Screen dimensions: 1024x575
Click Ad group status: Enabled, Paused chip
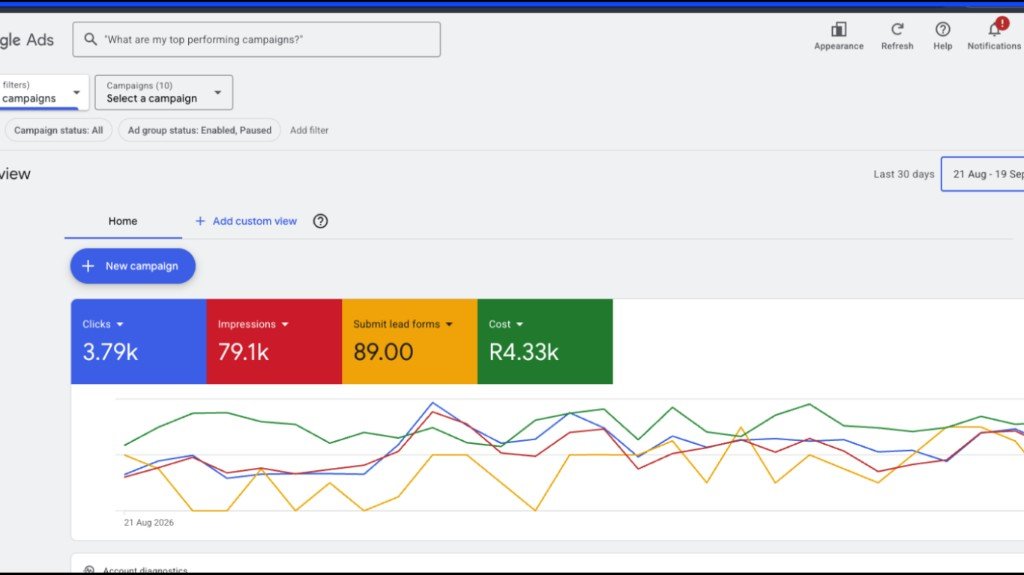pyautogui.click(x=199, y=130)
